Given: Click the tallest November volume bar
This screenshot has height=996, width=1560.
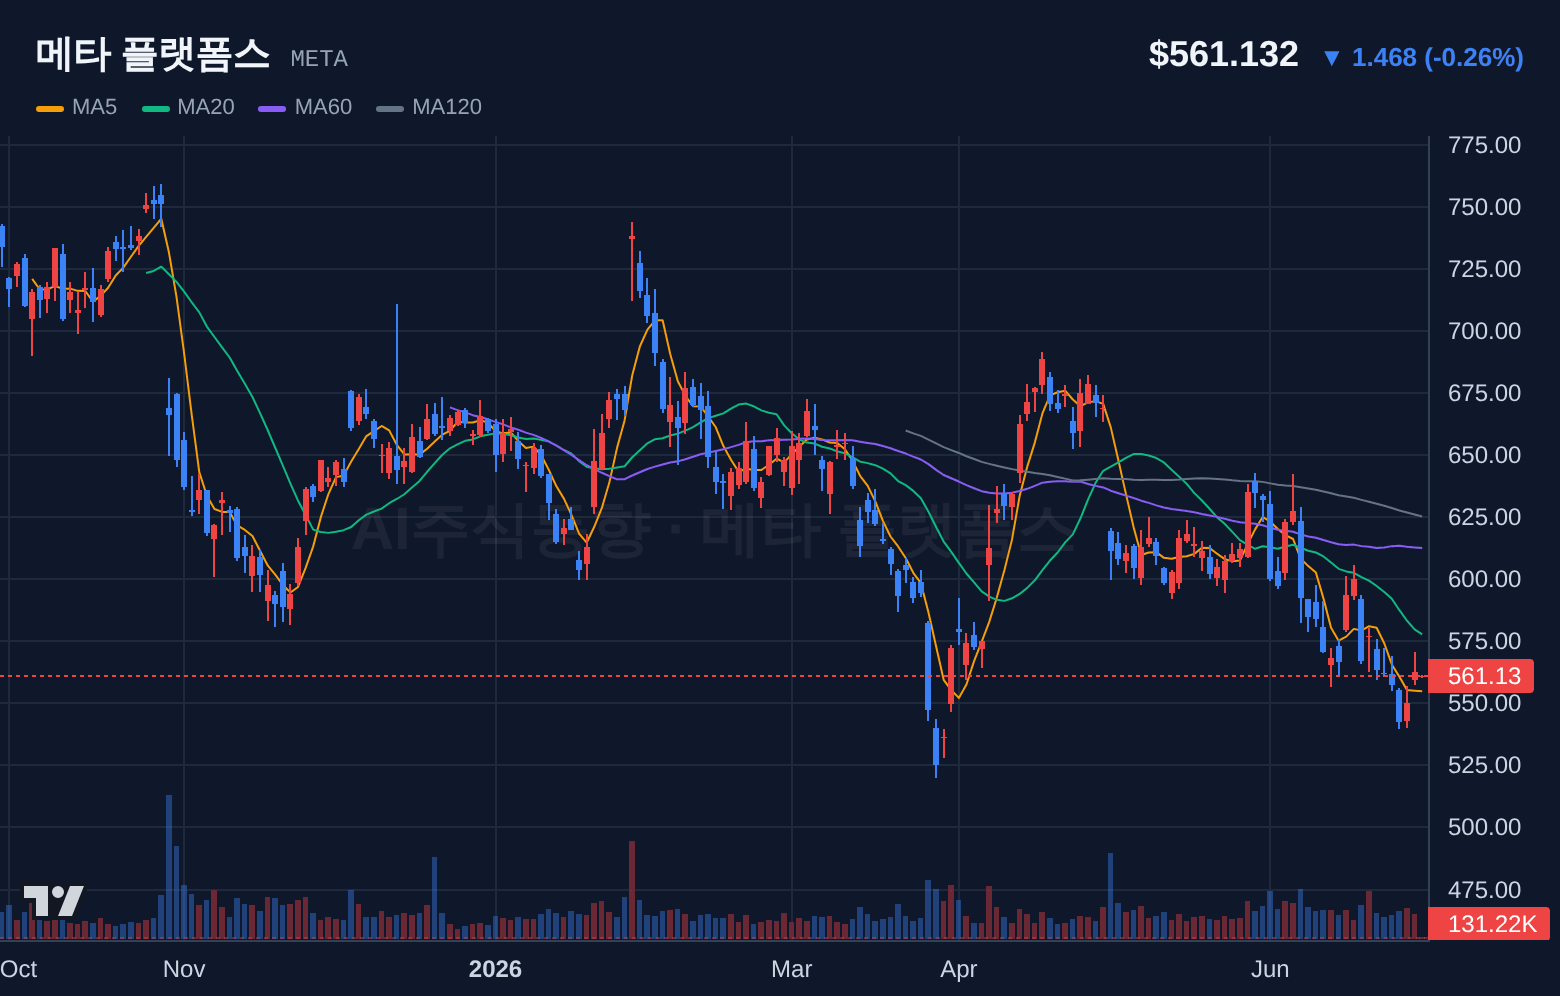Looking at the screenshot, I should pyautogui.click(x=169, y=867).
